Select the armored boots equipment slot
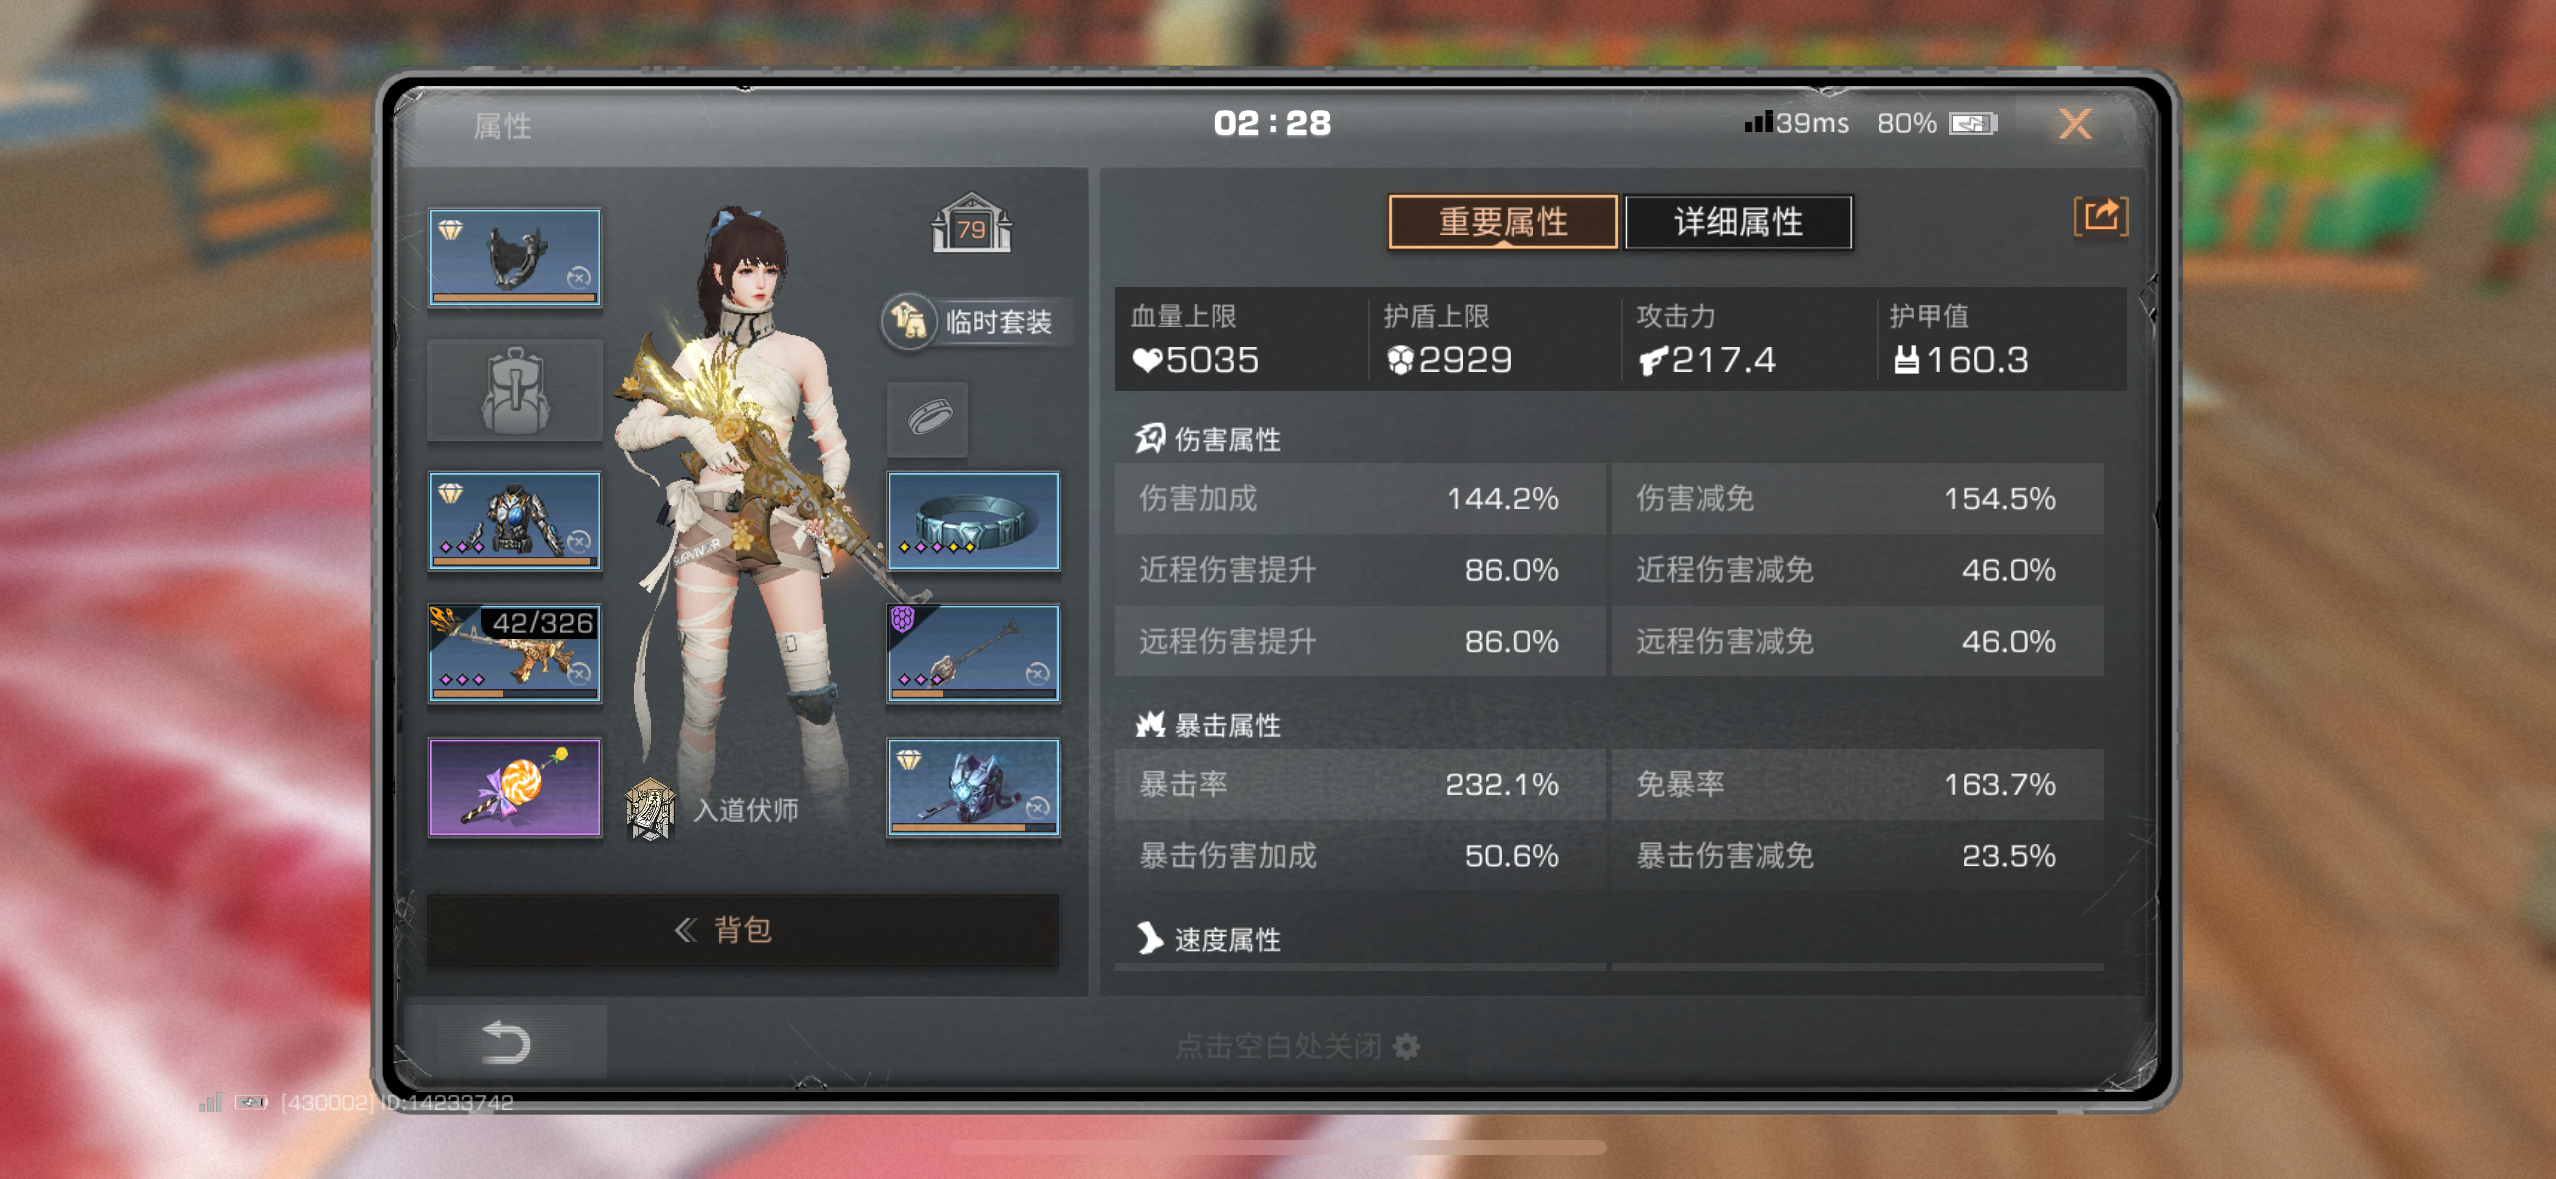 (973, 787)
